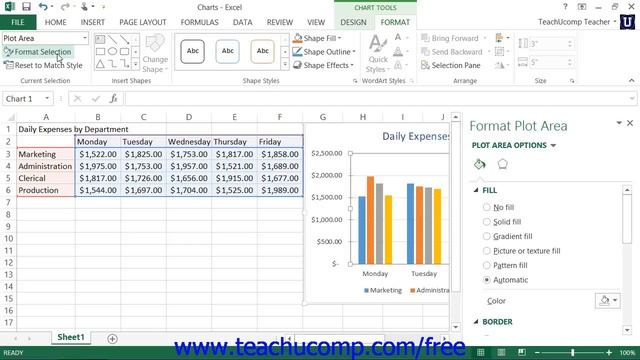Click the Undo icon in quick access toolbar
Viewport: 640px width, 360px height.
pos(43,7)
